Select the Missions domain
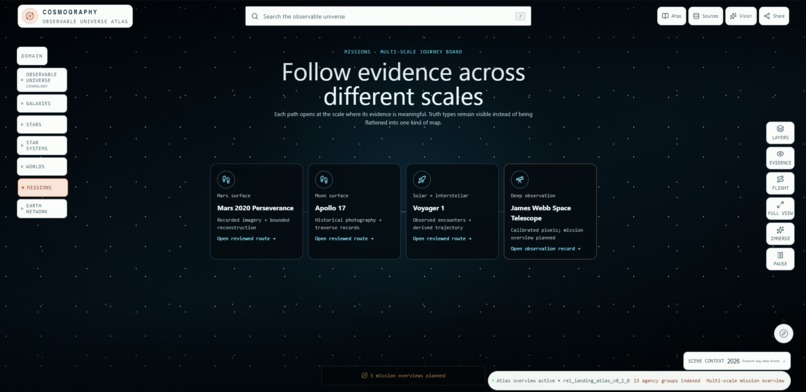The height and width of the screenshot is (392, 806). pos(43,188)
